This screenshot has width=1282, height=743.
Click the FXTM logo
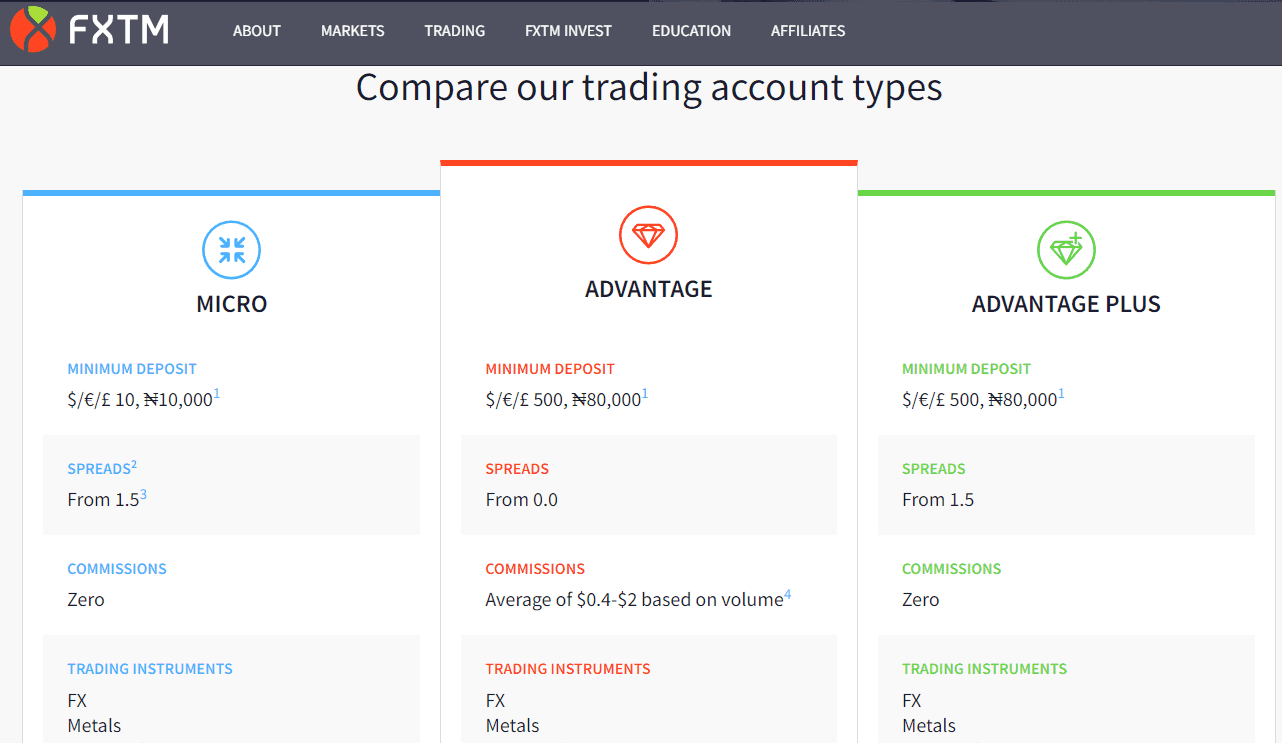pyautogui.click(x=90, y=30)
